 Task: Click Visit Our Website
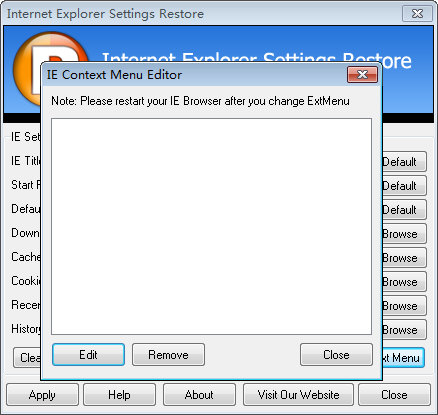click(298, 395)
